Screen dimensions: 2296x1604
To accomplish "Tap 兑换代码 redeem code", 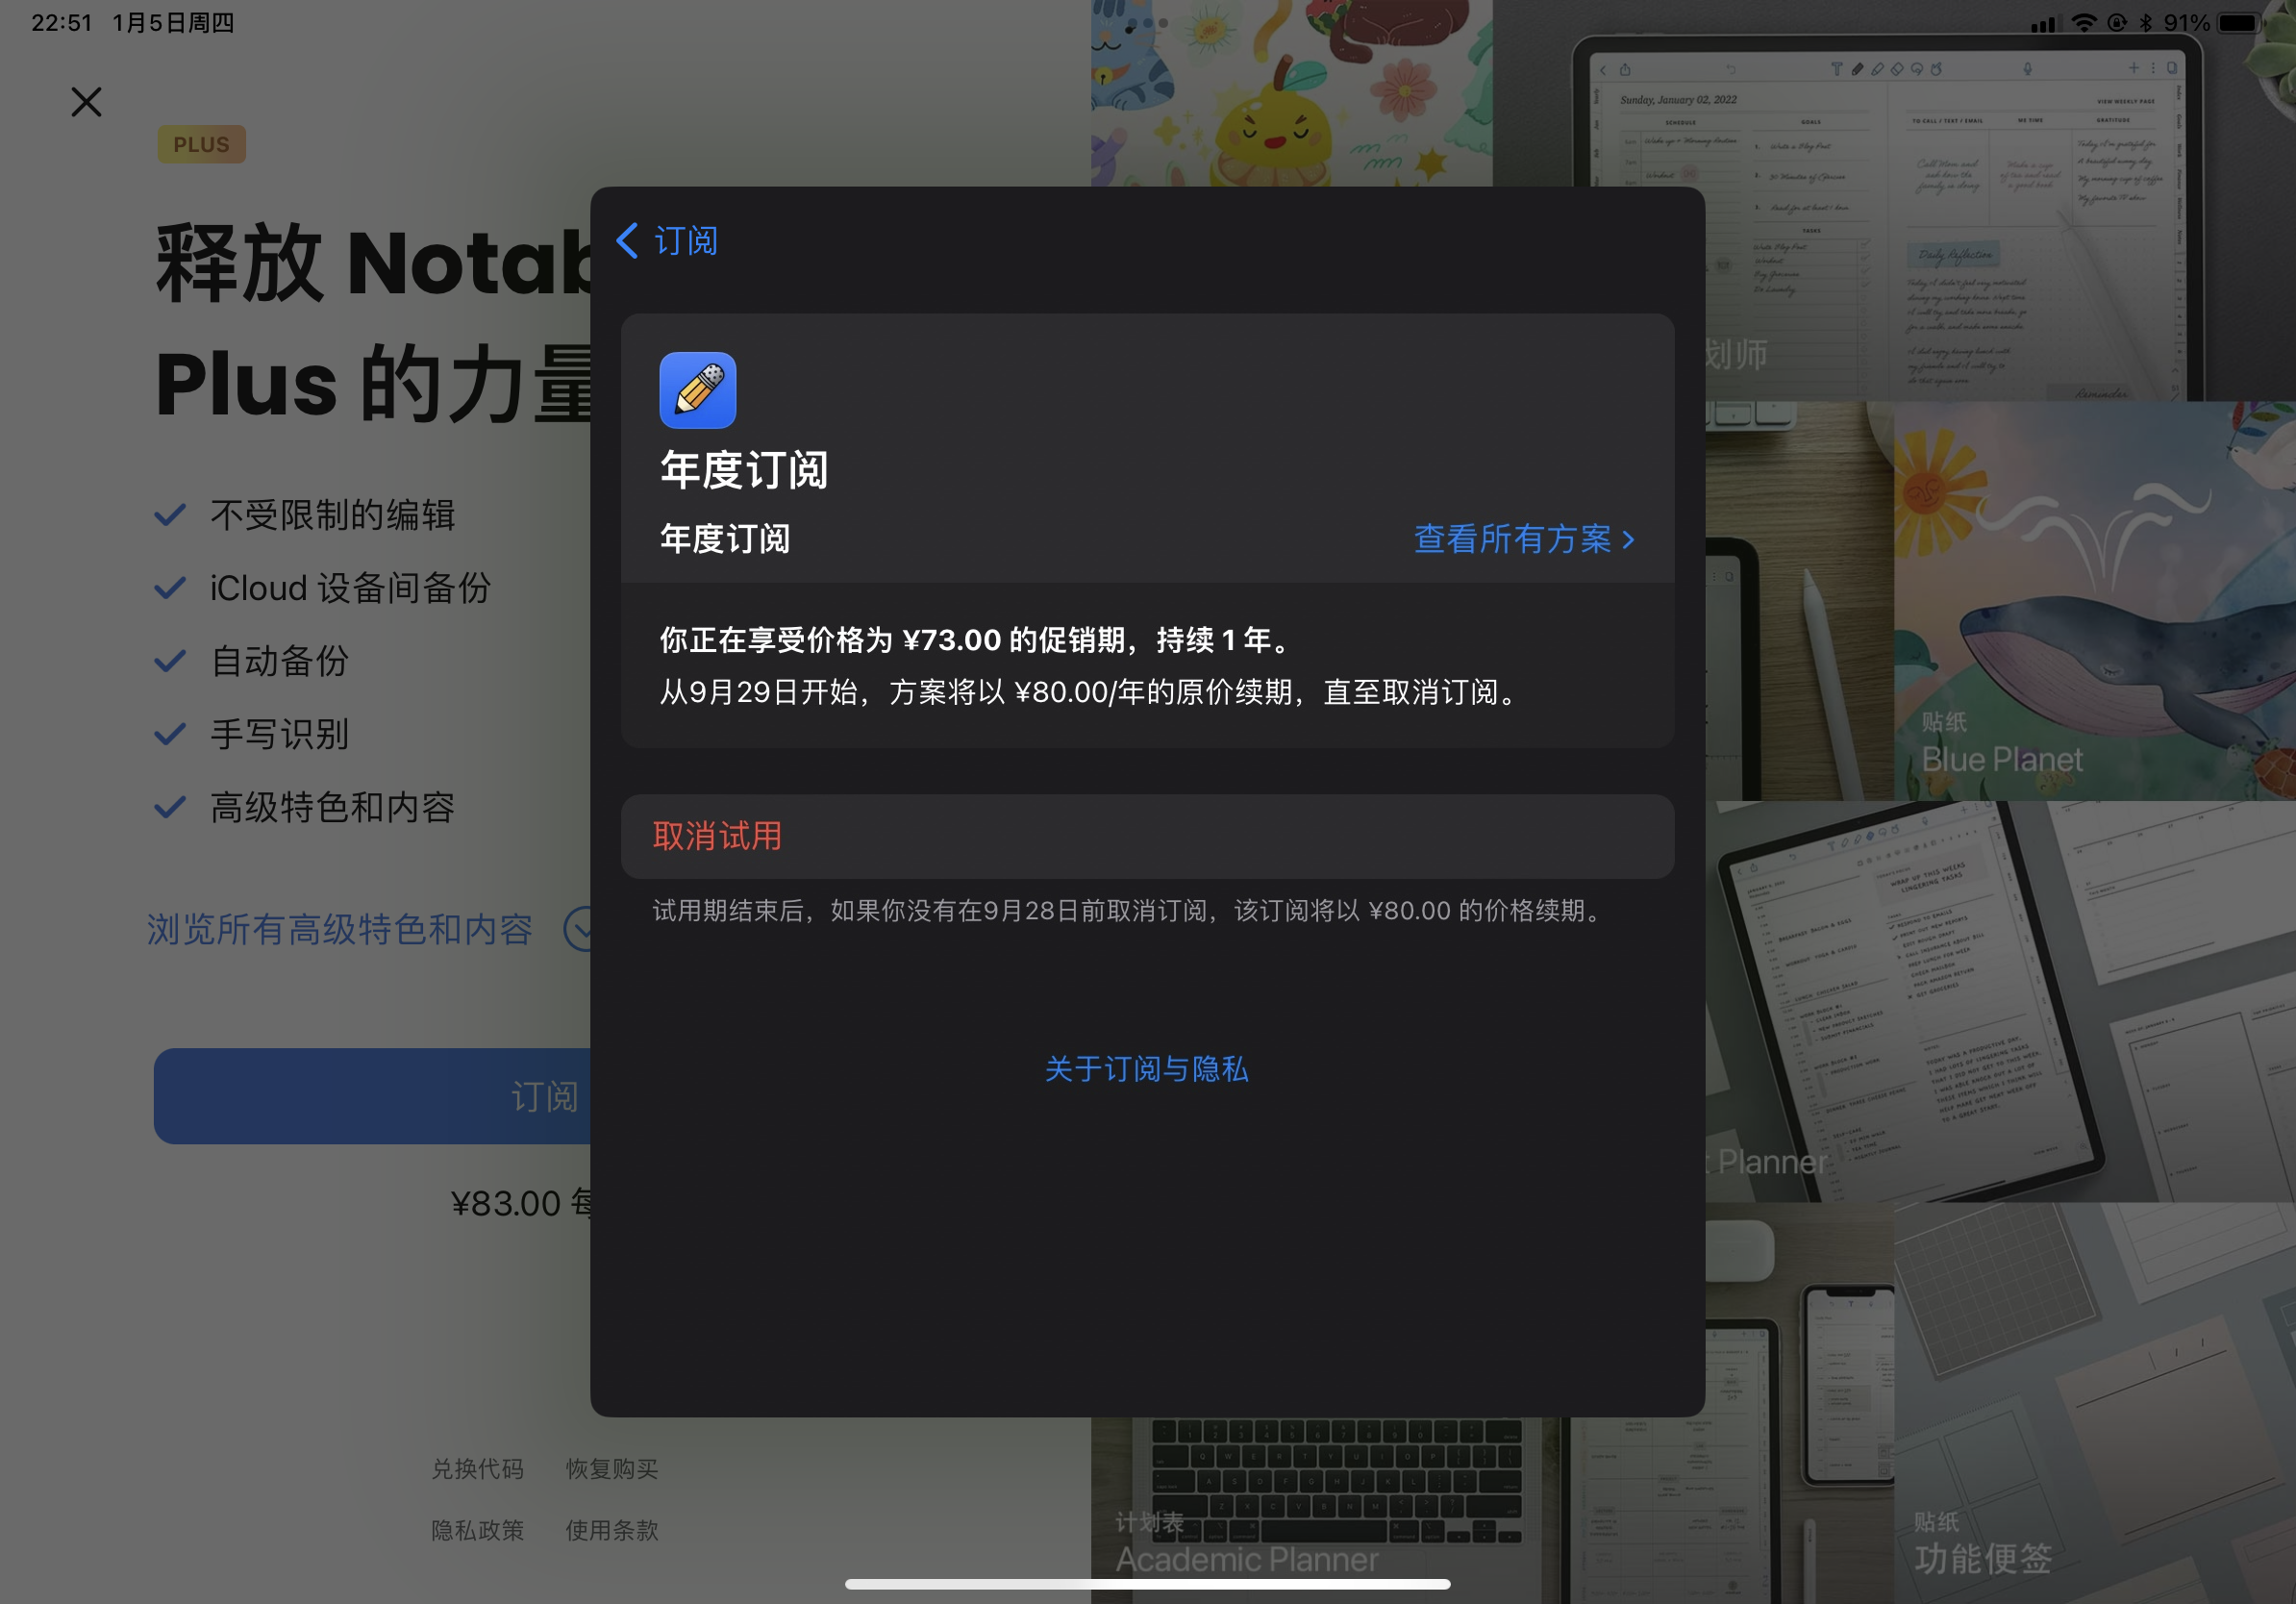I will pos(477,1468).
